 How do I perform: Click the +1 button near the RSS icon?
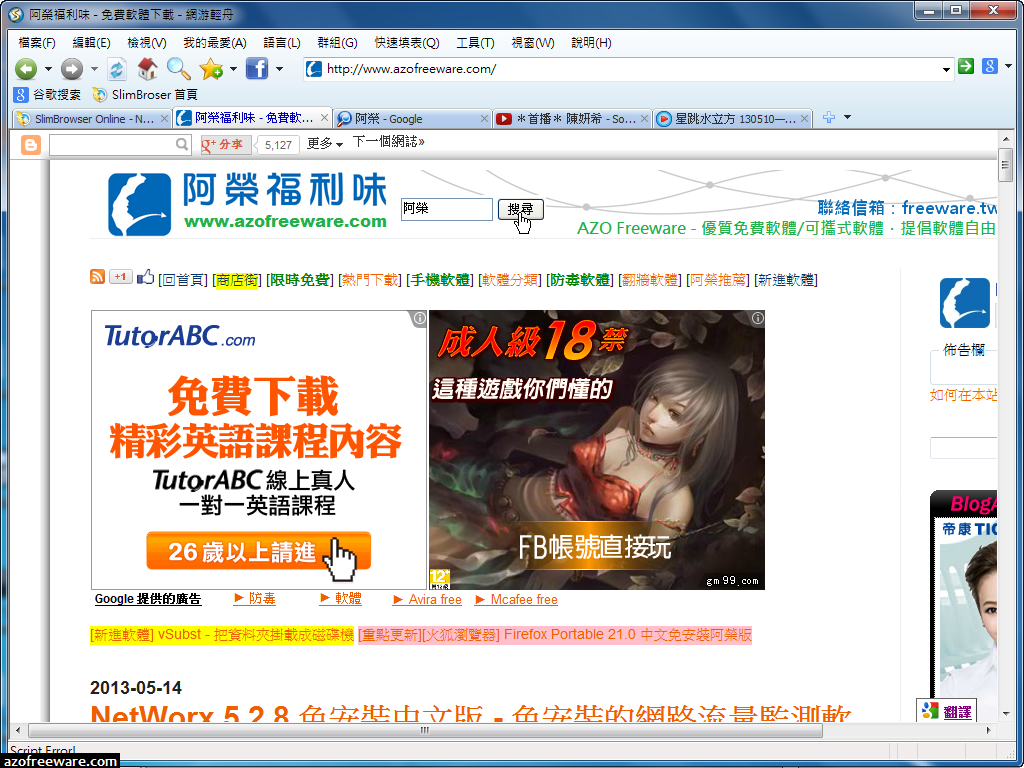(120, 276)
